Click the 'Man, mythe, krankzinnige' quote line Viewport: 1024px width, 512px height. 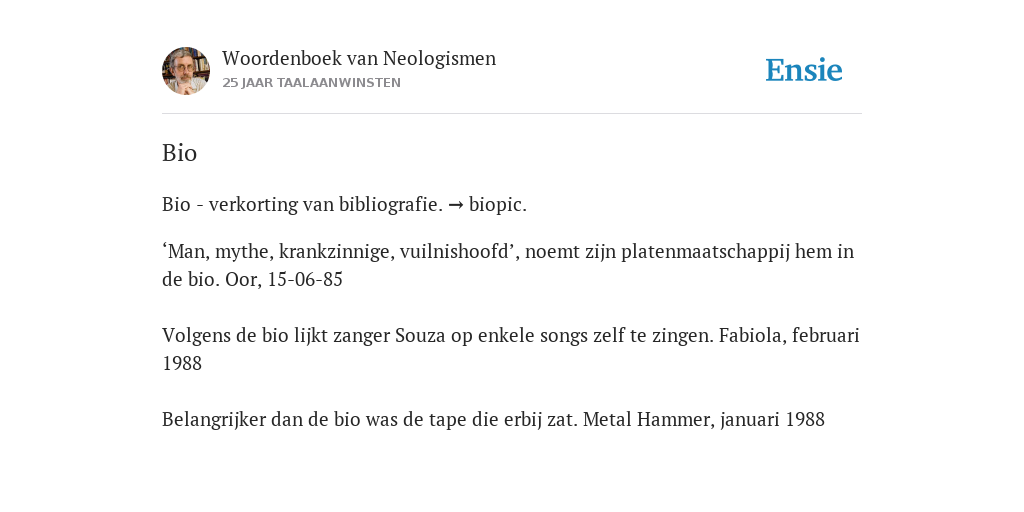pos(508,251)
